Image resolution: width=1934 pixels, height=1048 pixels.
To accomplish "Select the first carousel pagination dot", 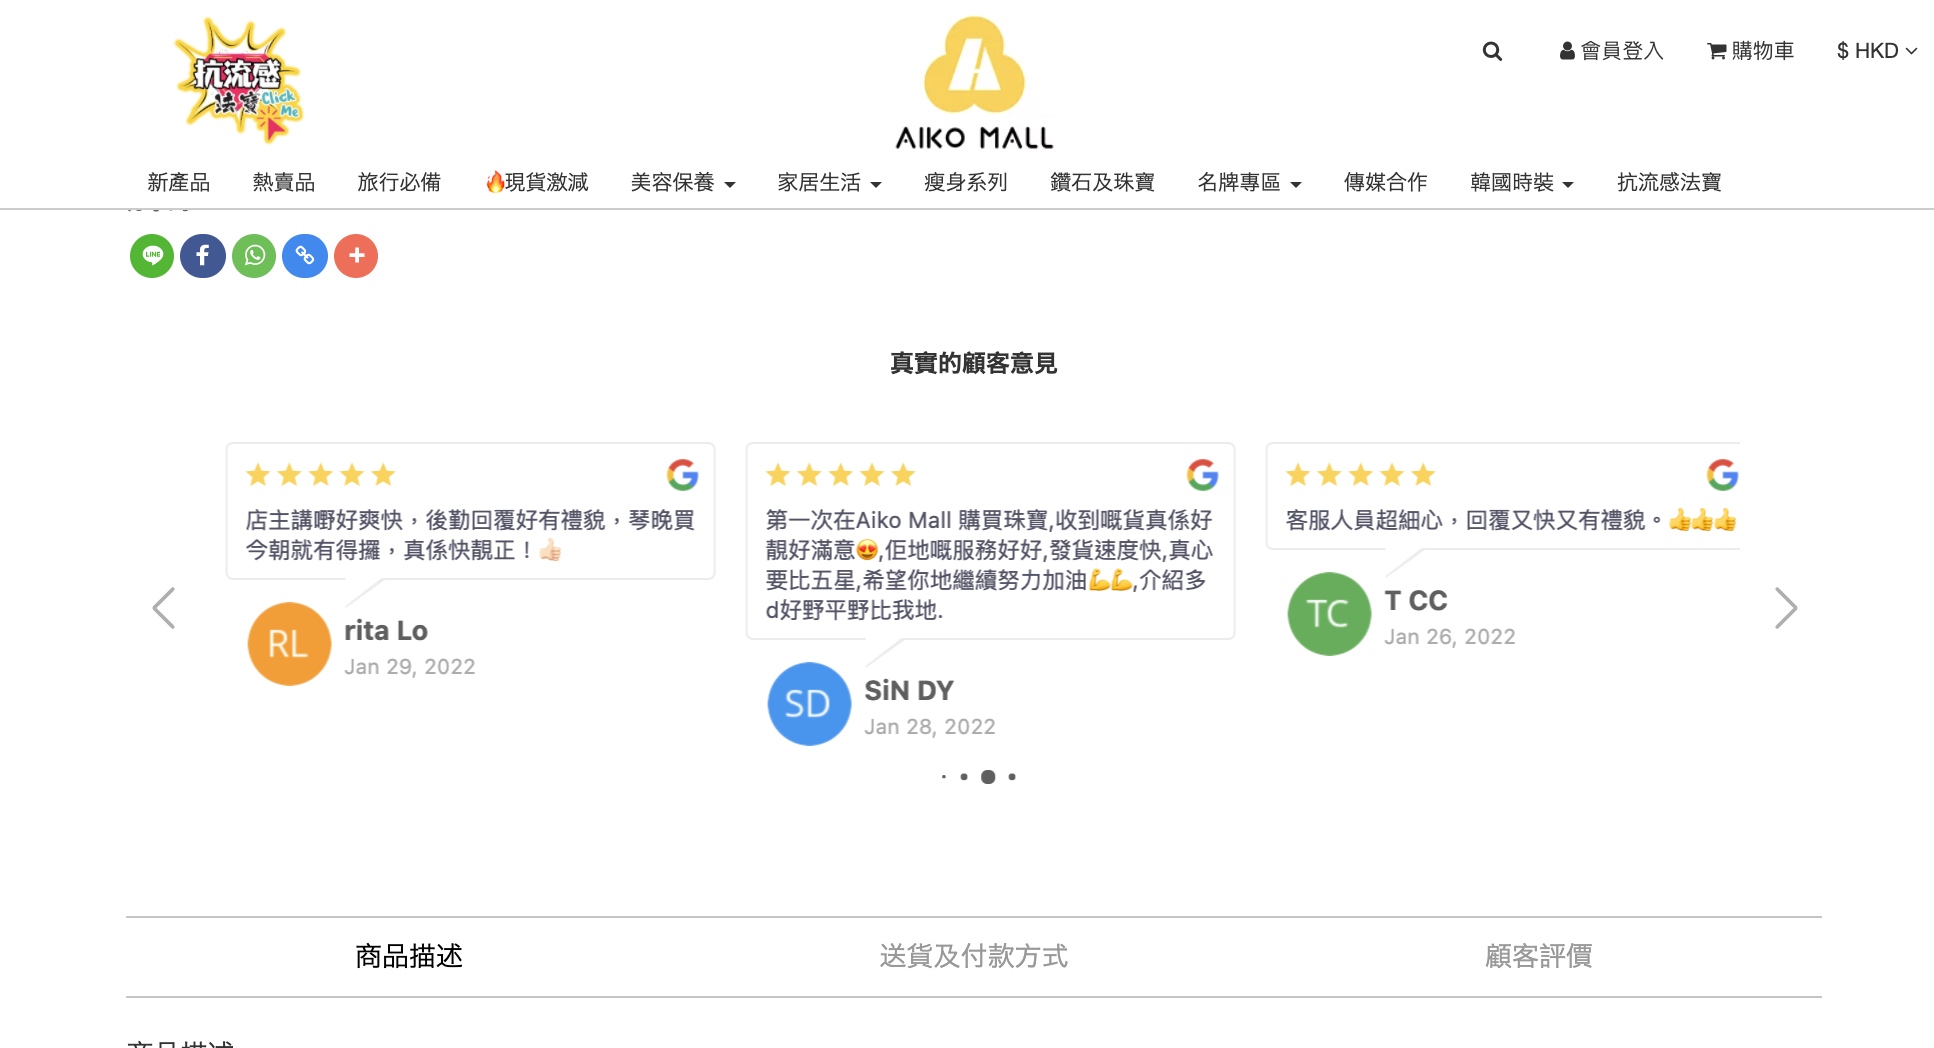I will [943, 777].
